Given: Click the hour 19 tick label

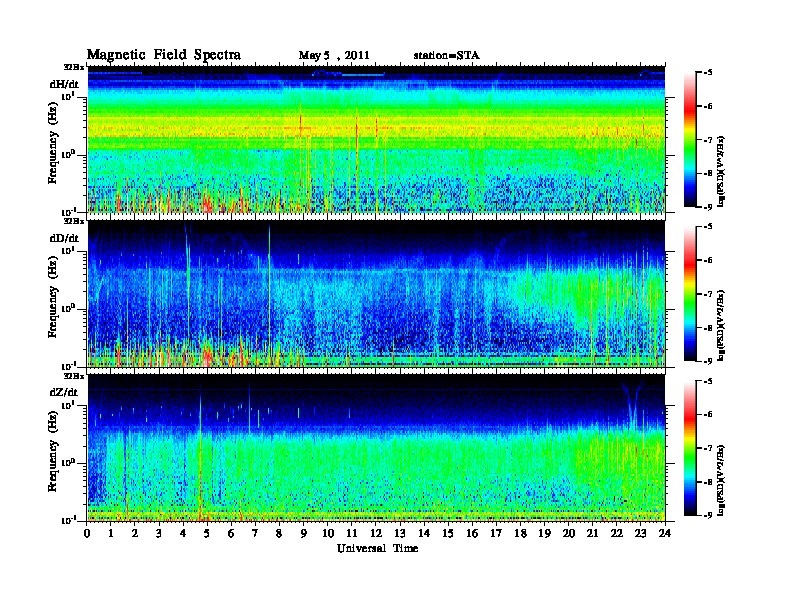Looking at the screenshot, I should 544,534.
